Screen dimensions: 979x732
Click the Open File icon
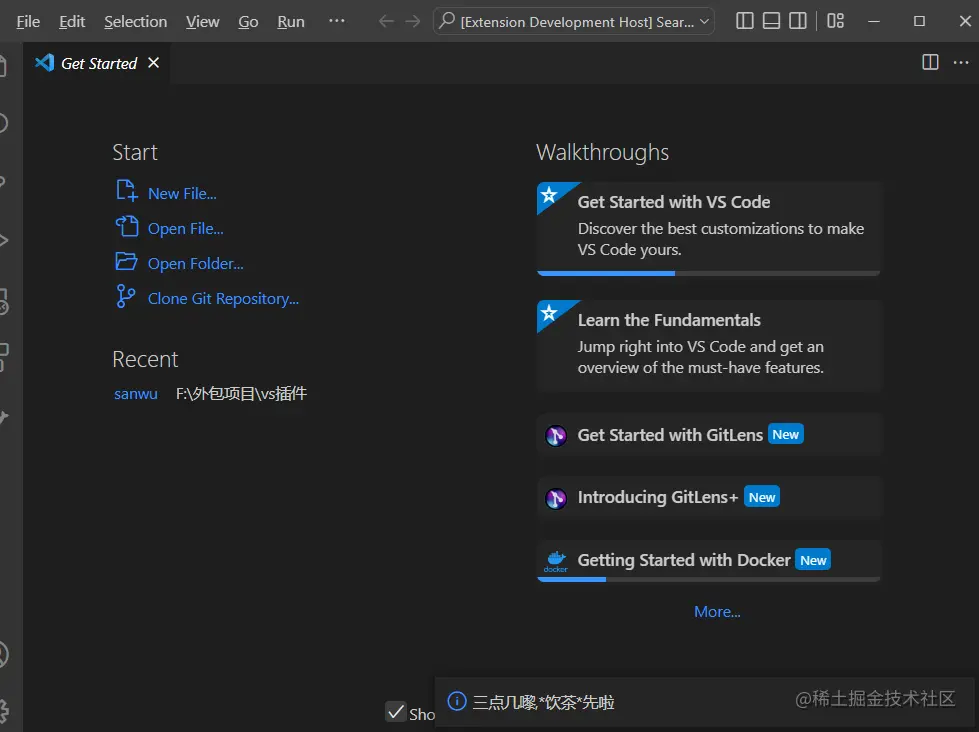click(x=127, y=227)
